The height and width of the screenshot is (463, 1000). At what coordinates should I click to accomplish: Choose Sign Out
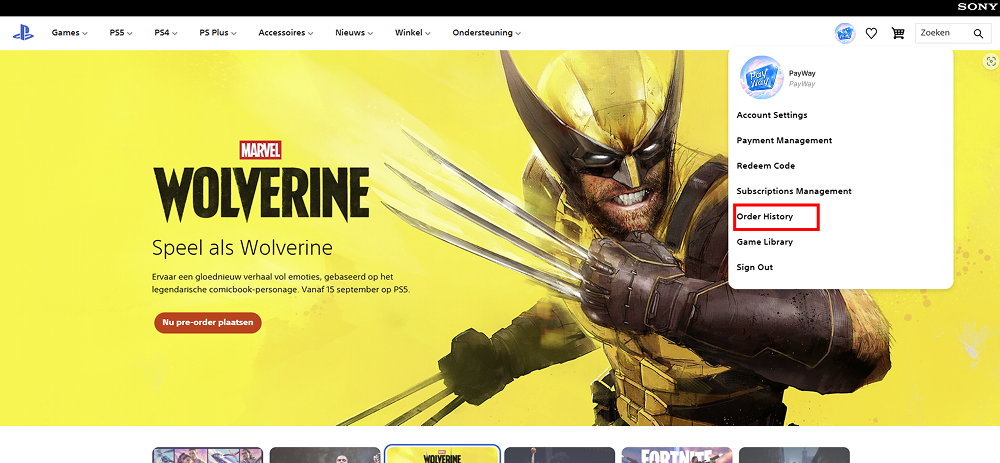tap(754, 267)
